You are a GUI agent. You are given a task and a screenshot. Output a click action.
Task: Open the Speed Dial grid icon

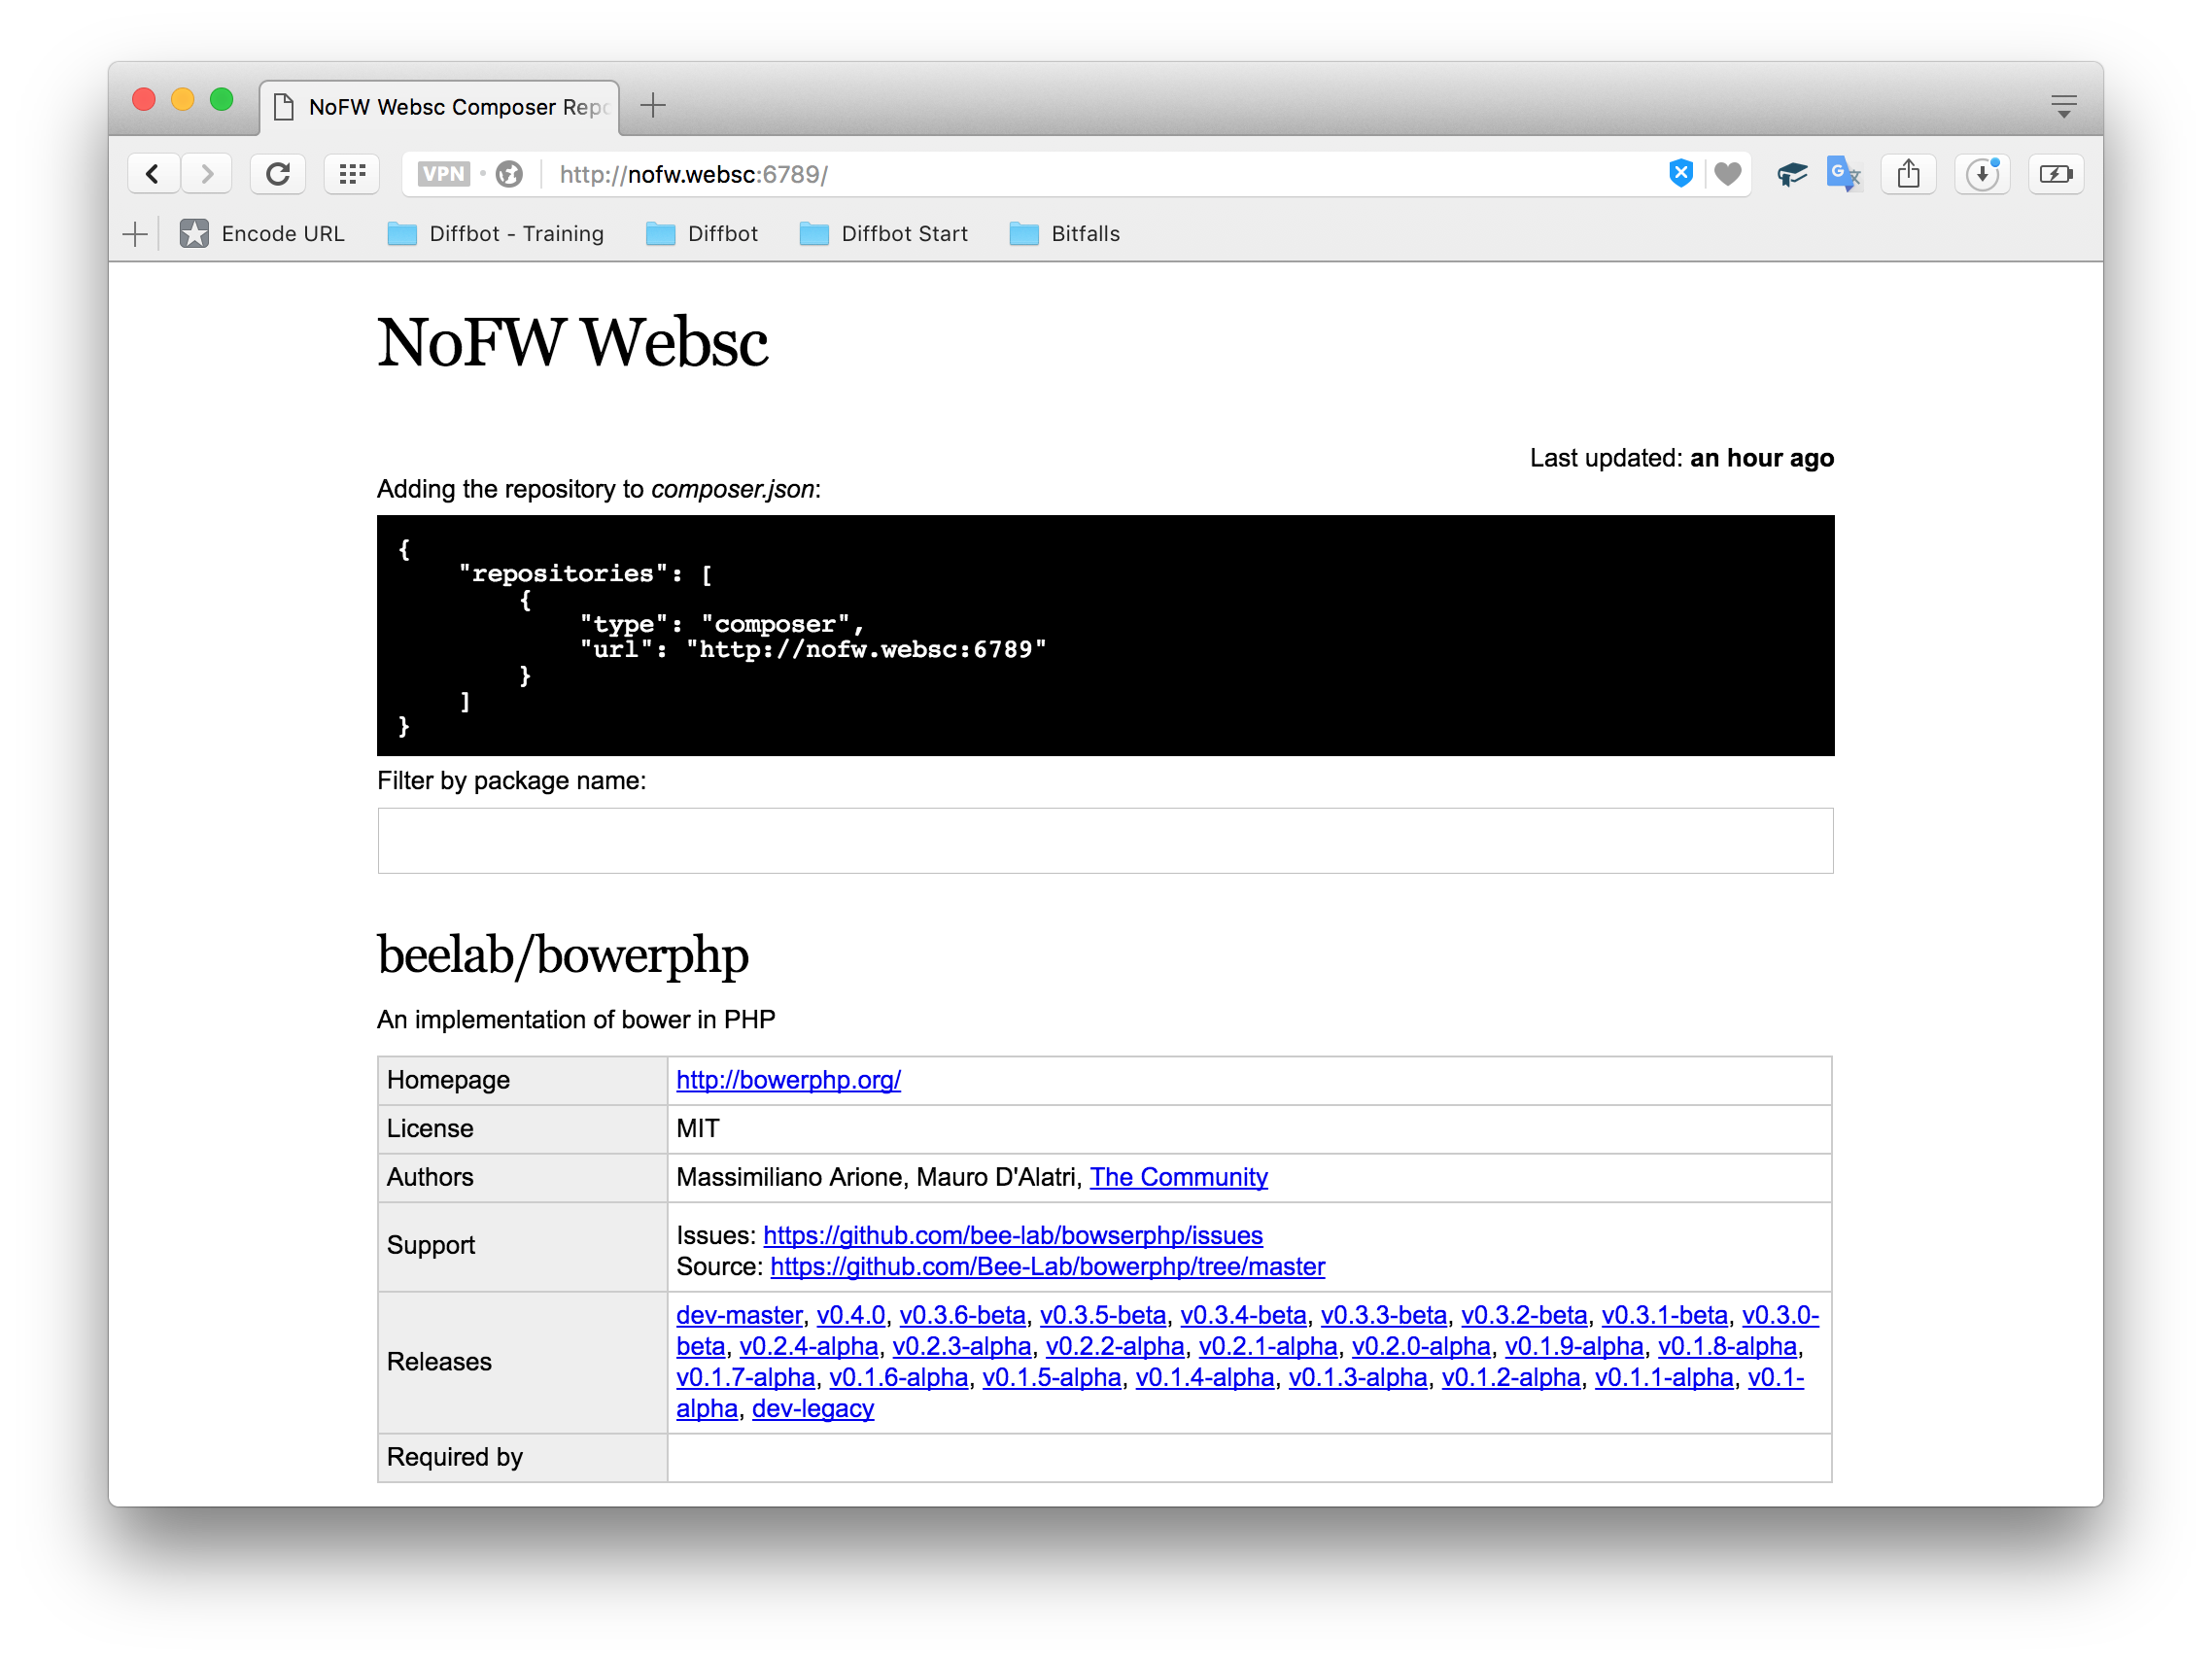(352, 174)
